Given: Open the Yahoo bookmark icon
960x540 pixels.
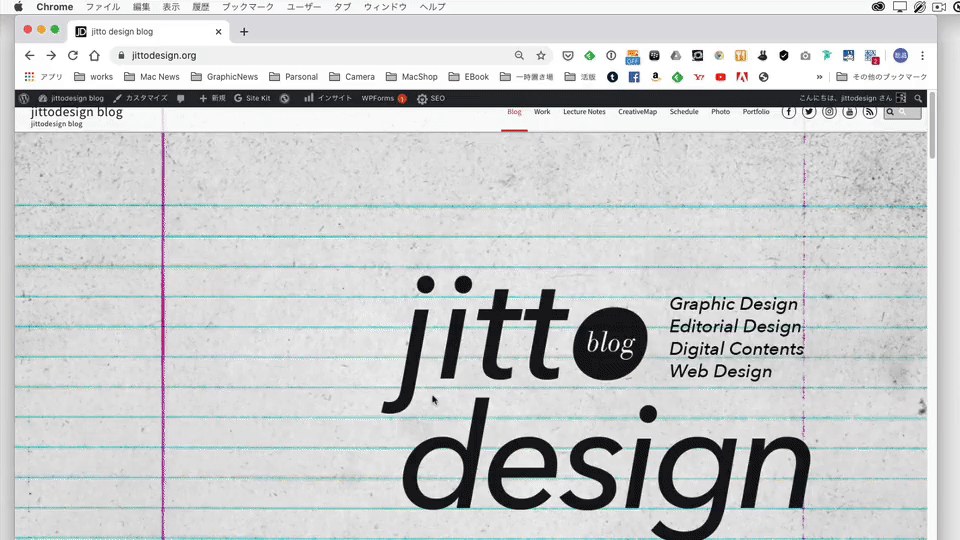Looking at the screenshot, I should [x=699, y=77].
